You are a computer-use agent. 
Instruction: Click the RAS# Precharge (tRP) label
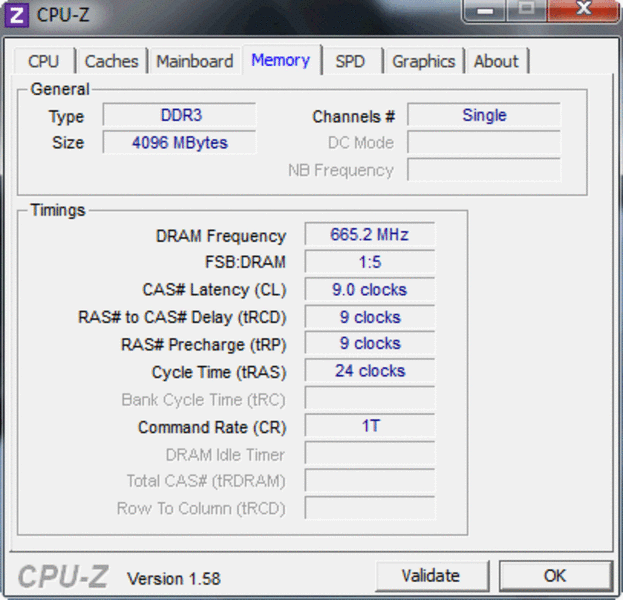coord(204,345)
